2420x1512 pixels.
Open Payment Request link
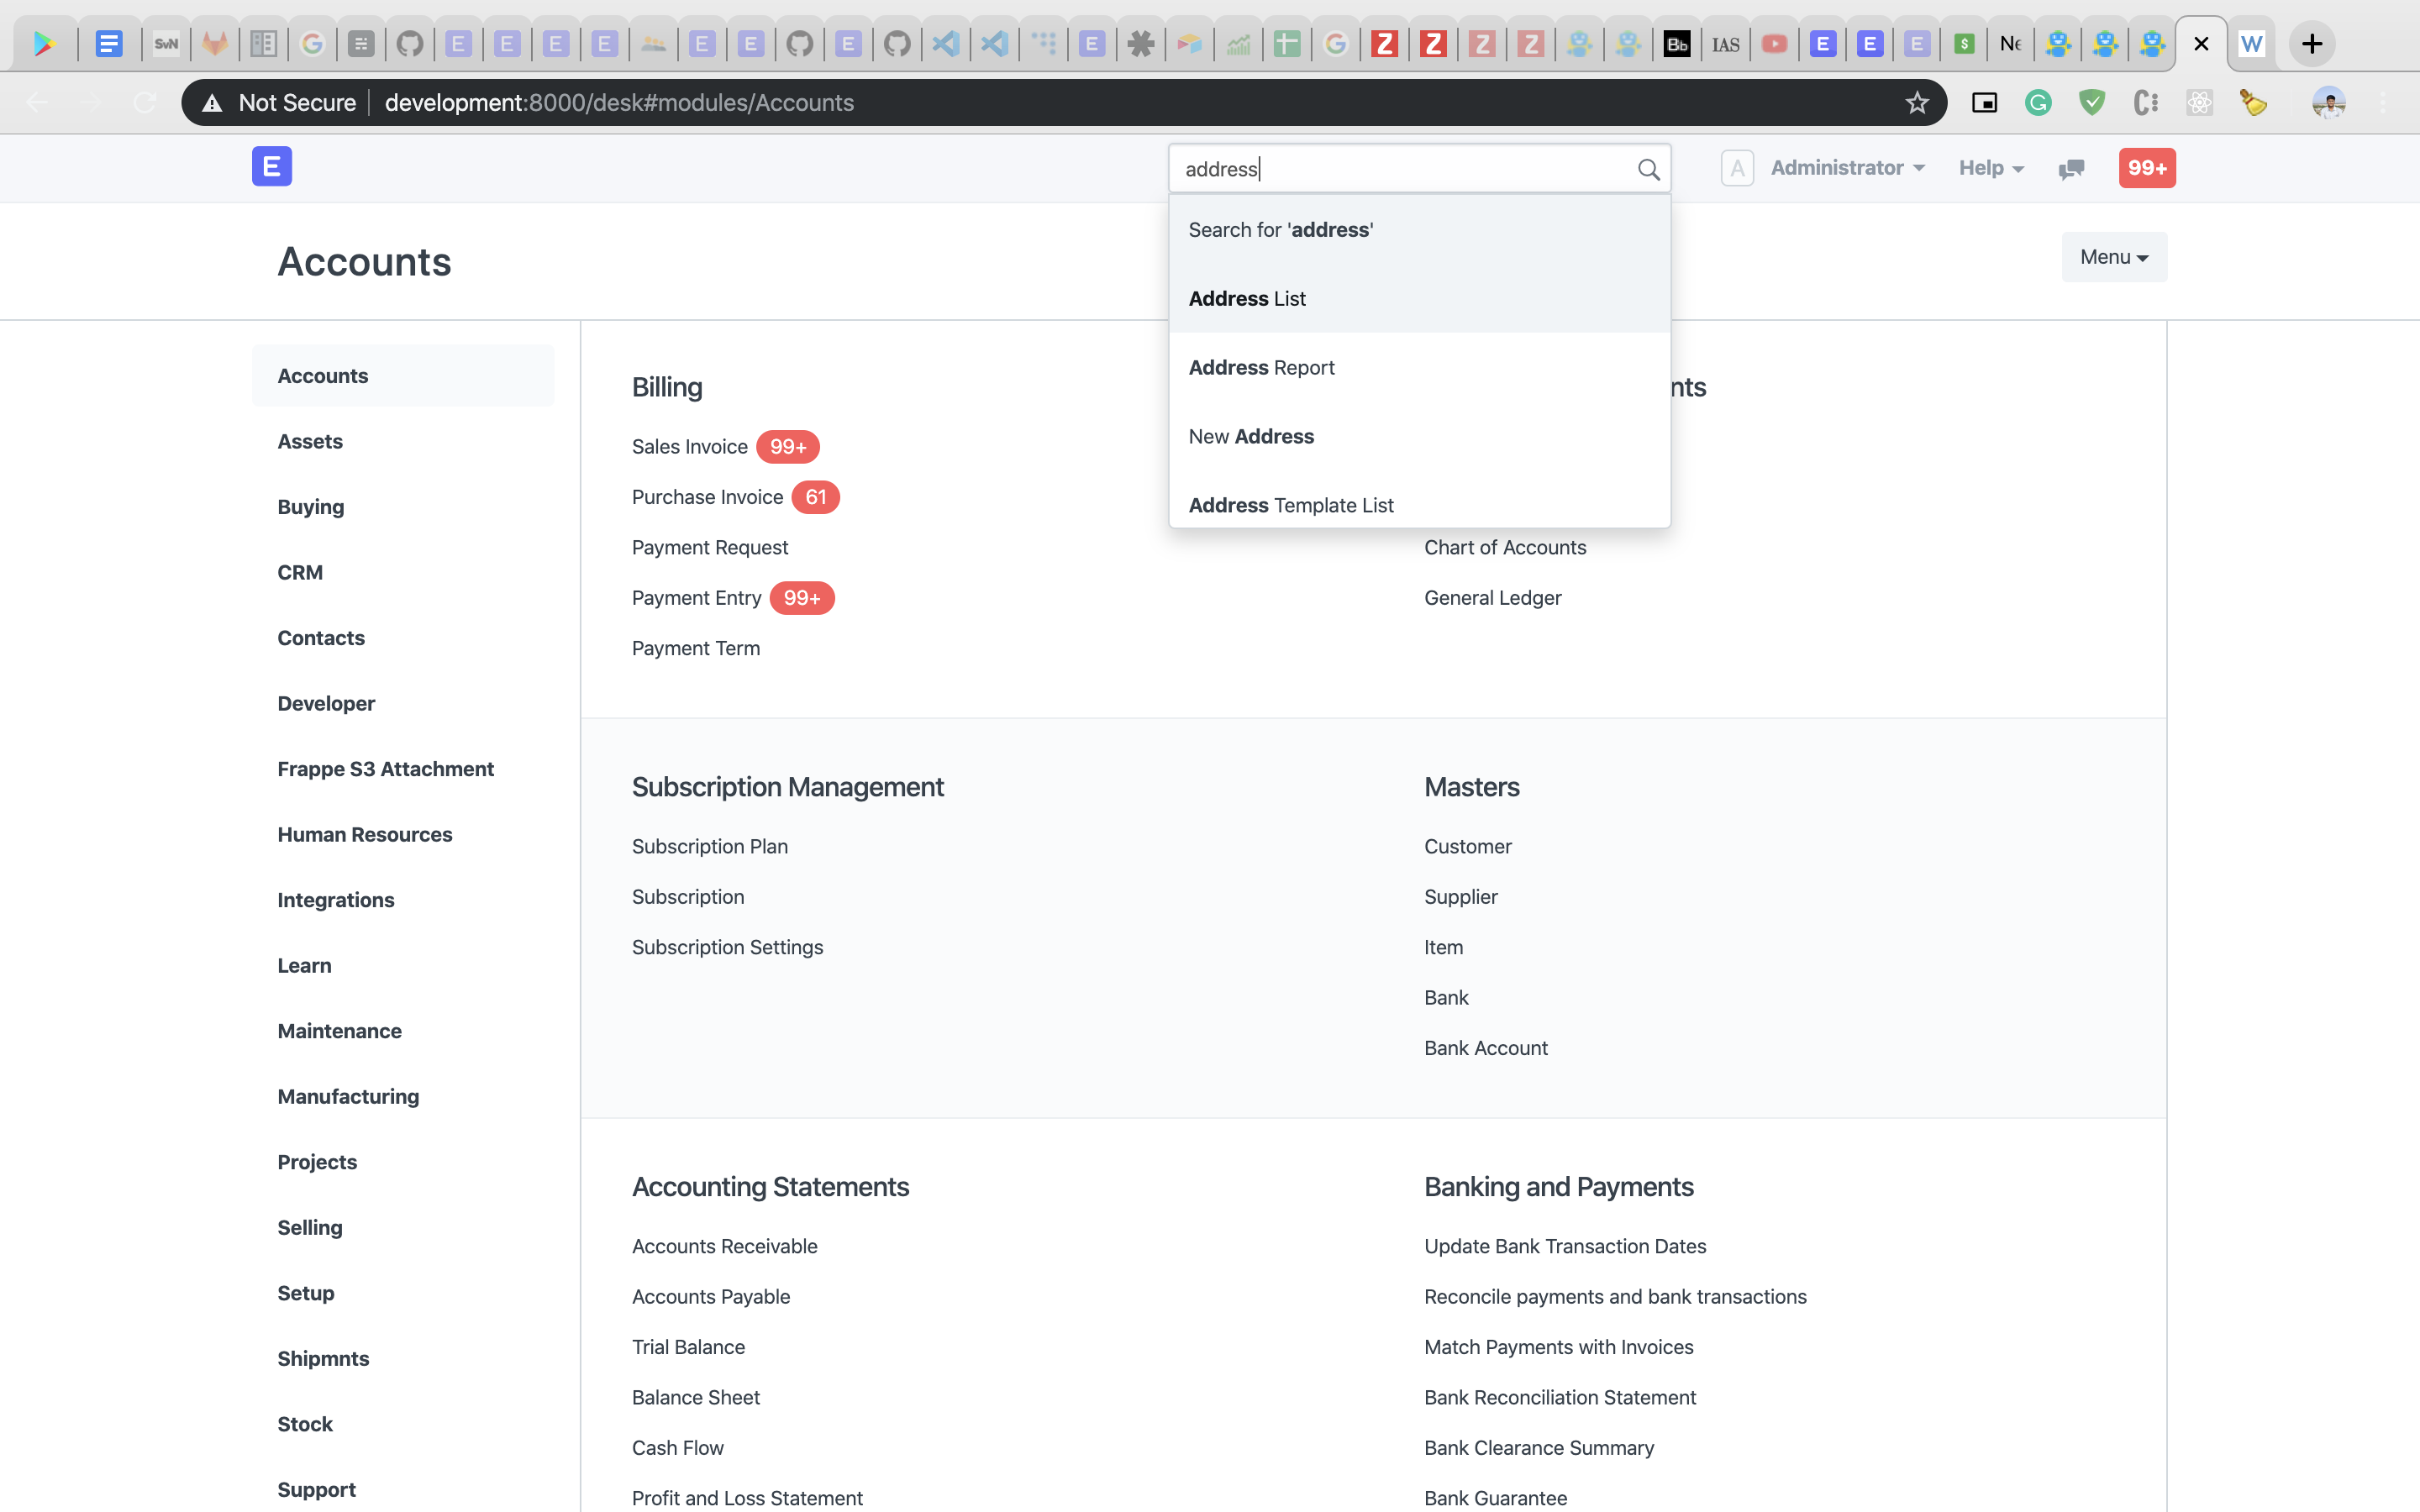tap(710, 547)
